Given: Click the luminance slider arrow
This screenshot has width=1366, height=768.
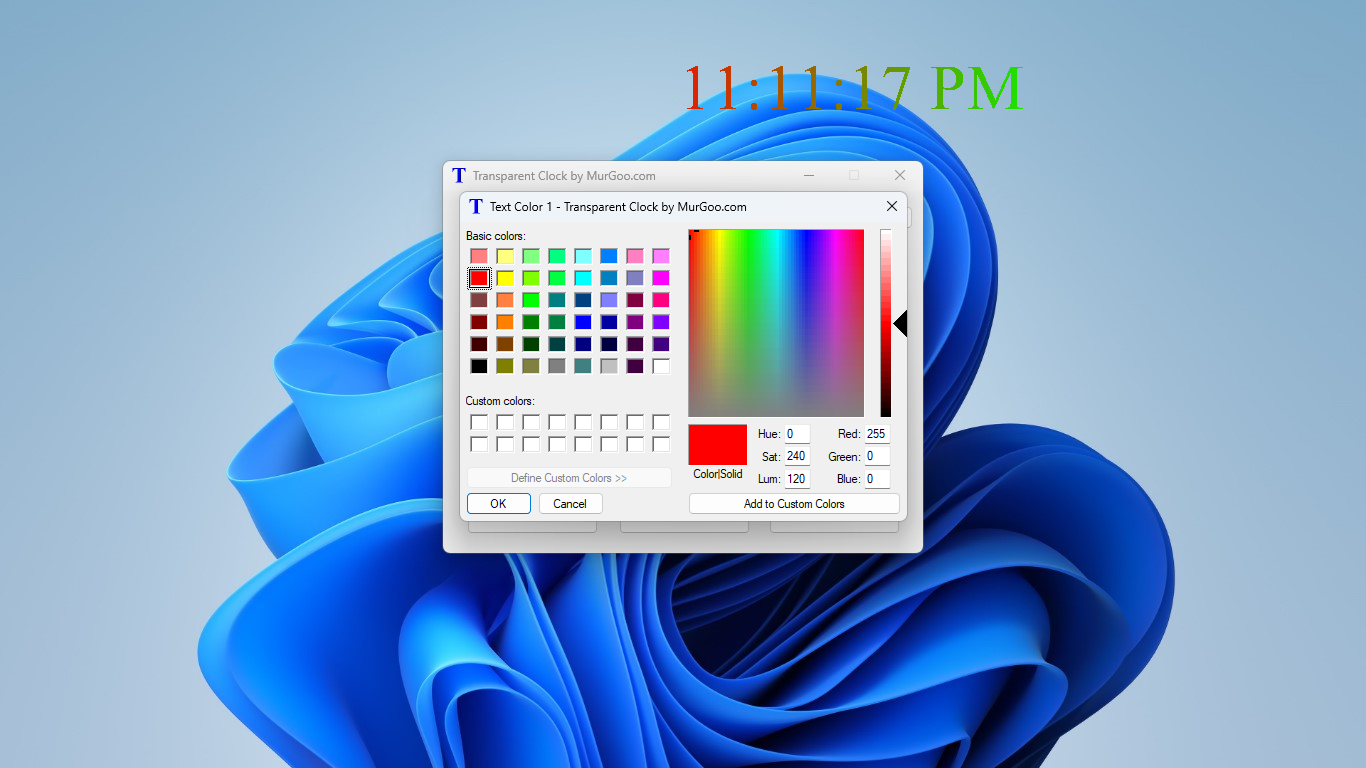Looking at the screenshot, I should [899, 322].
